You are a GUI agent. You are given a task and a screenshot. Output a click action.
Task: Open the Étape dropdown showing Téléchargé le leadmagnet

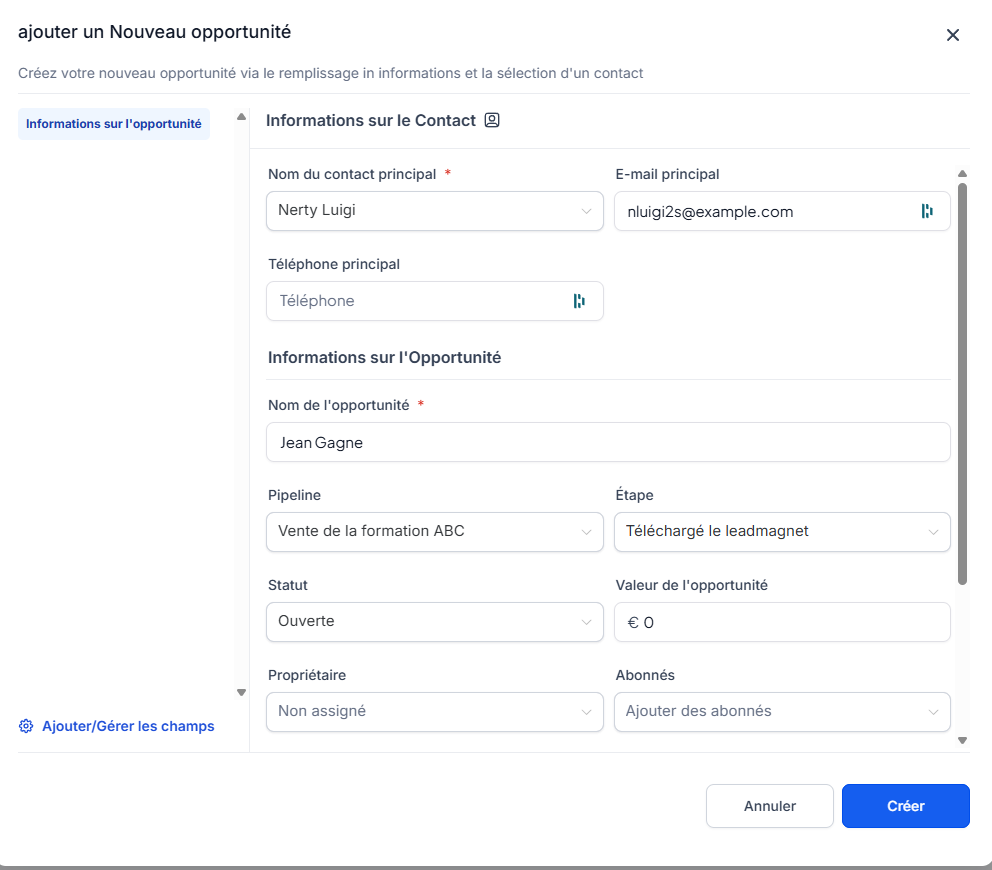click(782, 531)
